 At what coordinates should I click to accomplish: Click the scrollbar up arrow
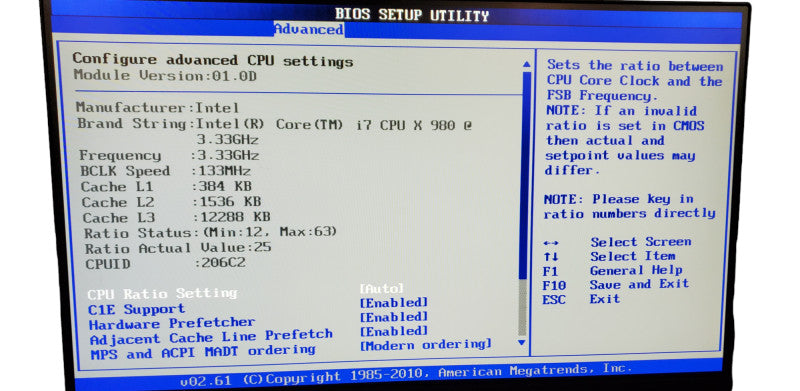coord(526,65)
